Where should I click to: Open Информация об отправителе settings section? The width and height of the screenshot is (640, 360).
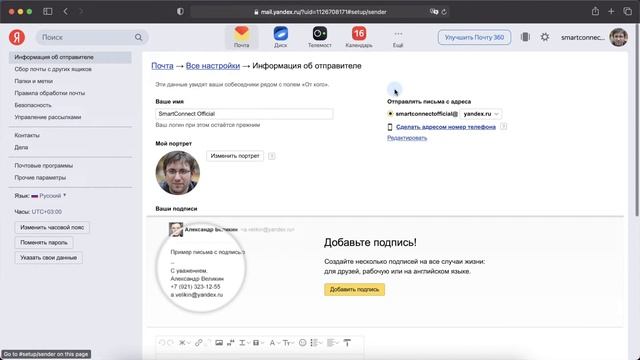(x=70, y=57)
